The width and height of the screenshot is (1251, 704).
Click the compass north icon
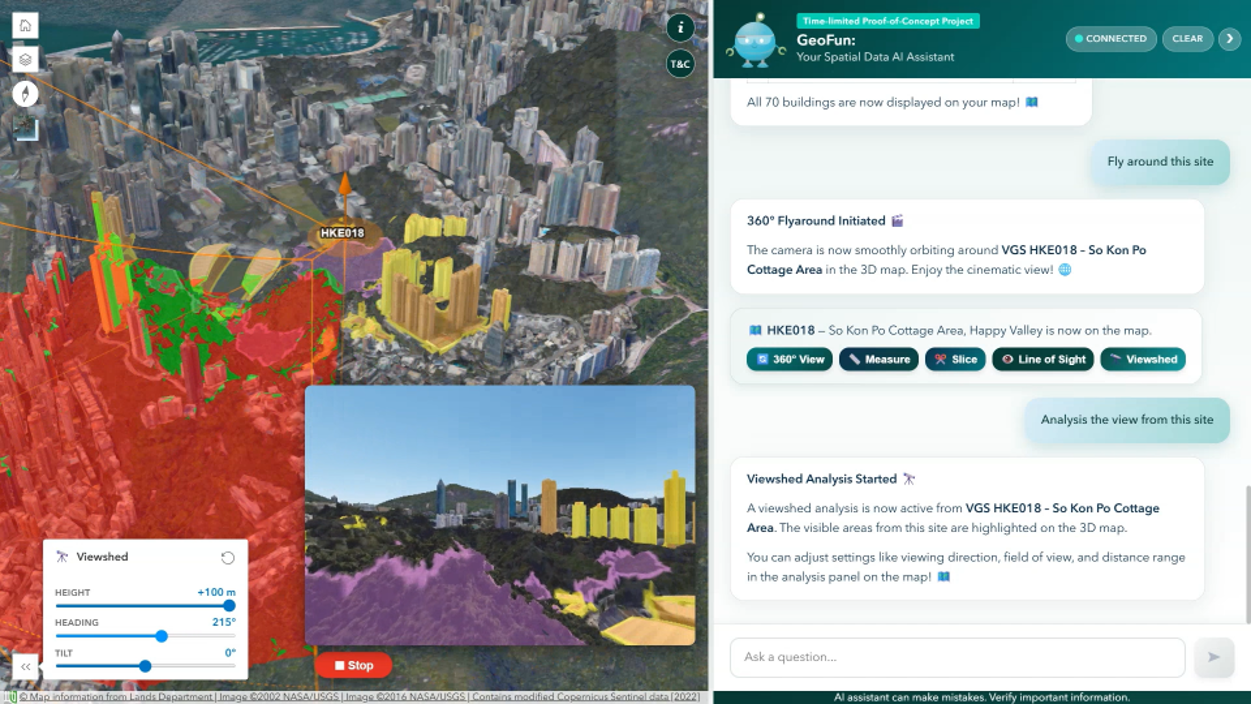25,94
